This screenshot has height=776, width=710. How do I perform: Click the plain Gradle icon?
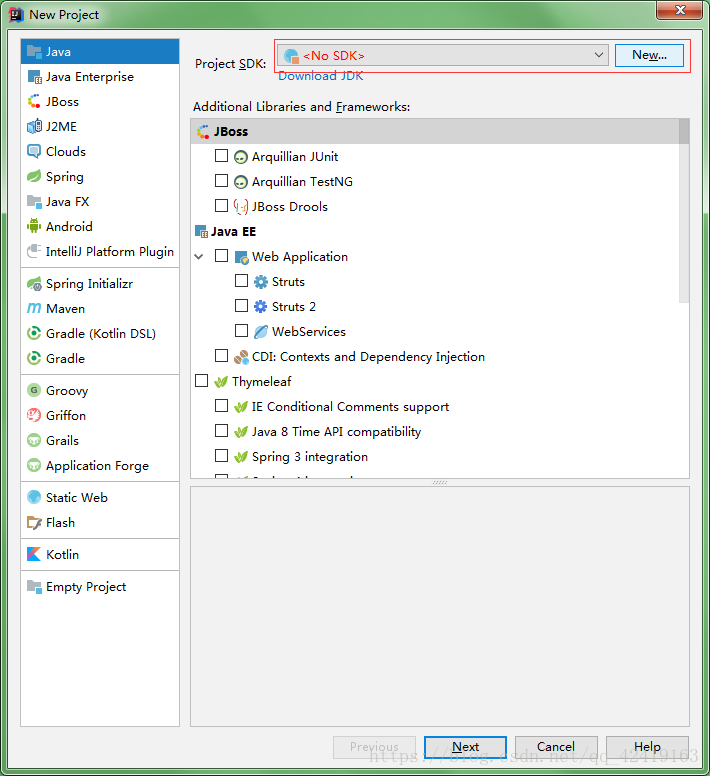[34, 358]
